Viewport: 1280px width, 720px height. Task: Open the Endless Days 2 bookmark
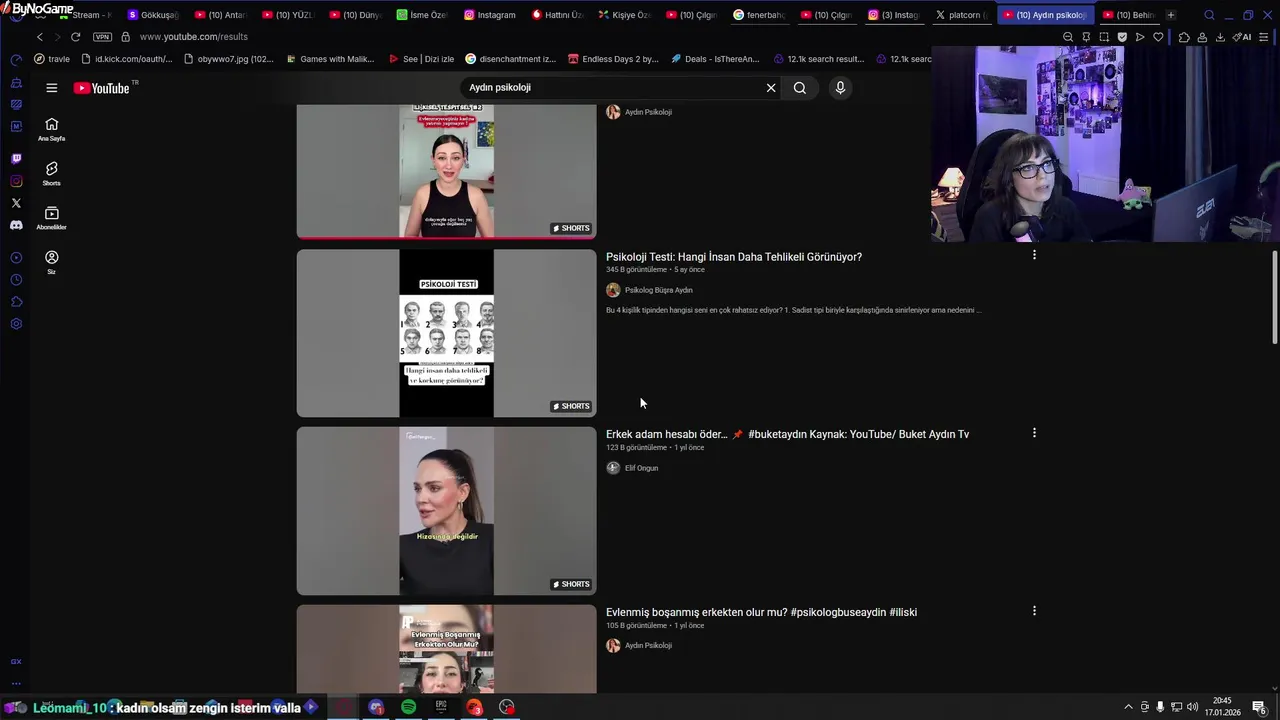pyautogui.click(x=613, y=59)
